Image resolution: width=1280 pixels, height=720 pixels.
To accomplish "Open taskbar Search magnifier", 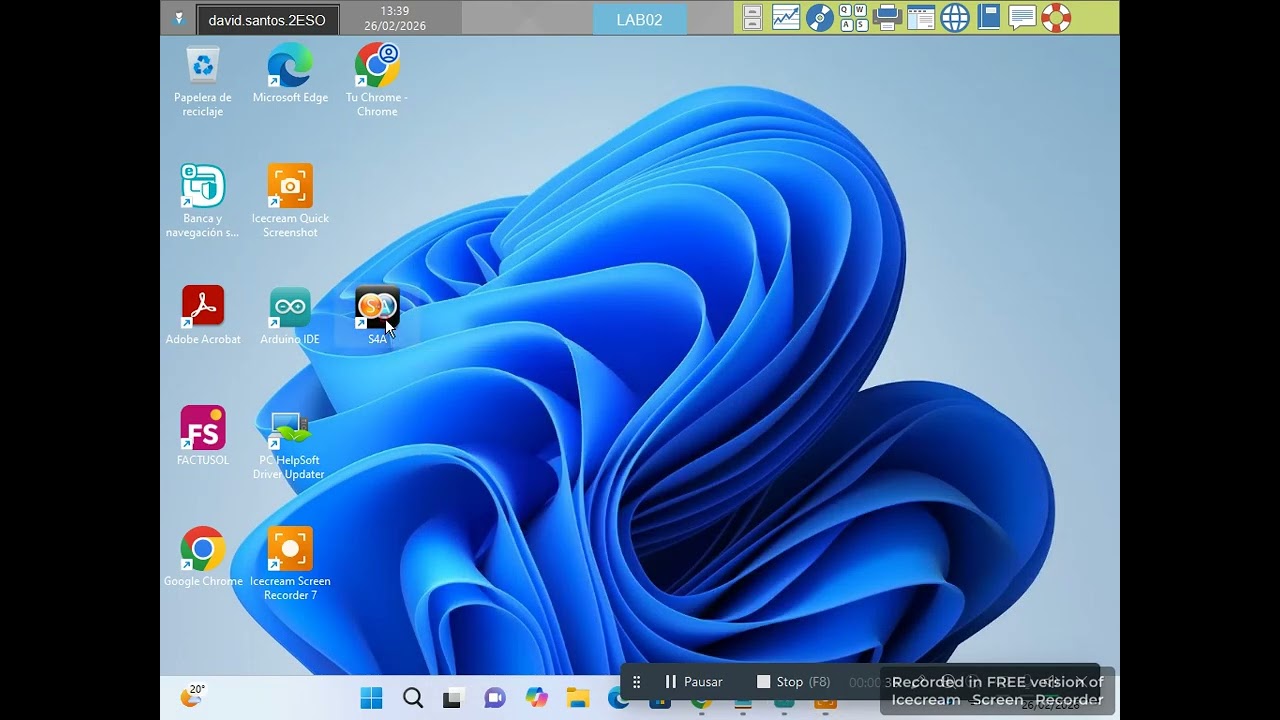I will tap(412, 698).
